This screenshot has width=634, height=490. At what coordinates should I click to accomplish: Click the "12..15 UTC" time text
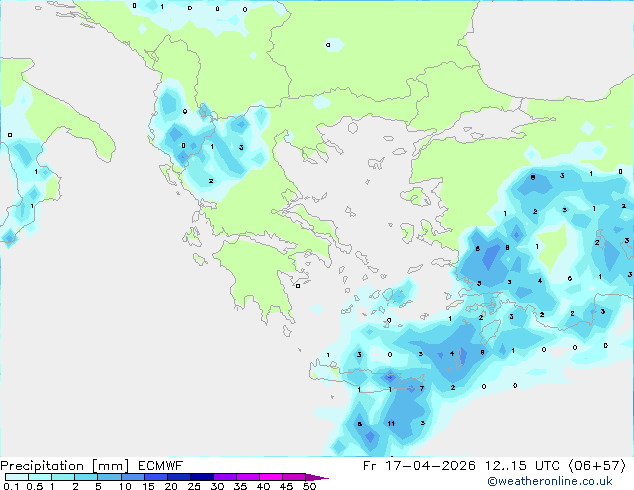pos(522,466)
